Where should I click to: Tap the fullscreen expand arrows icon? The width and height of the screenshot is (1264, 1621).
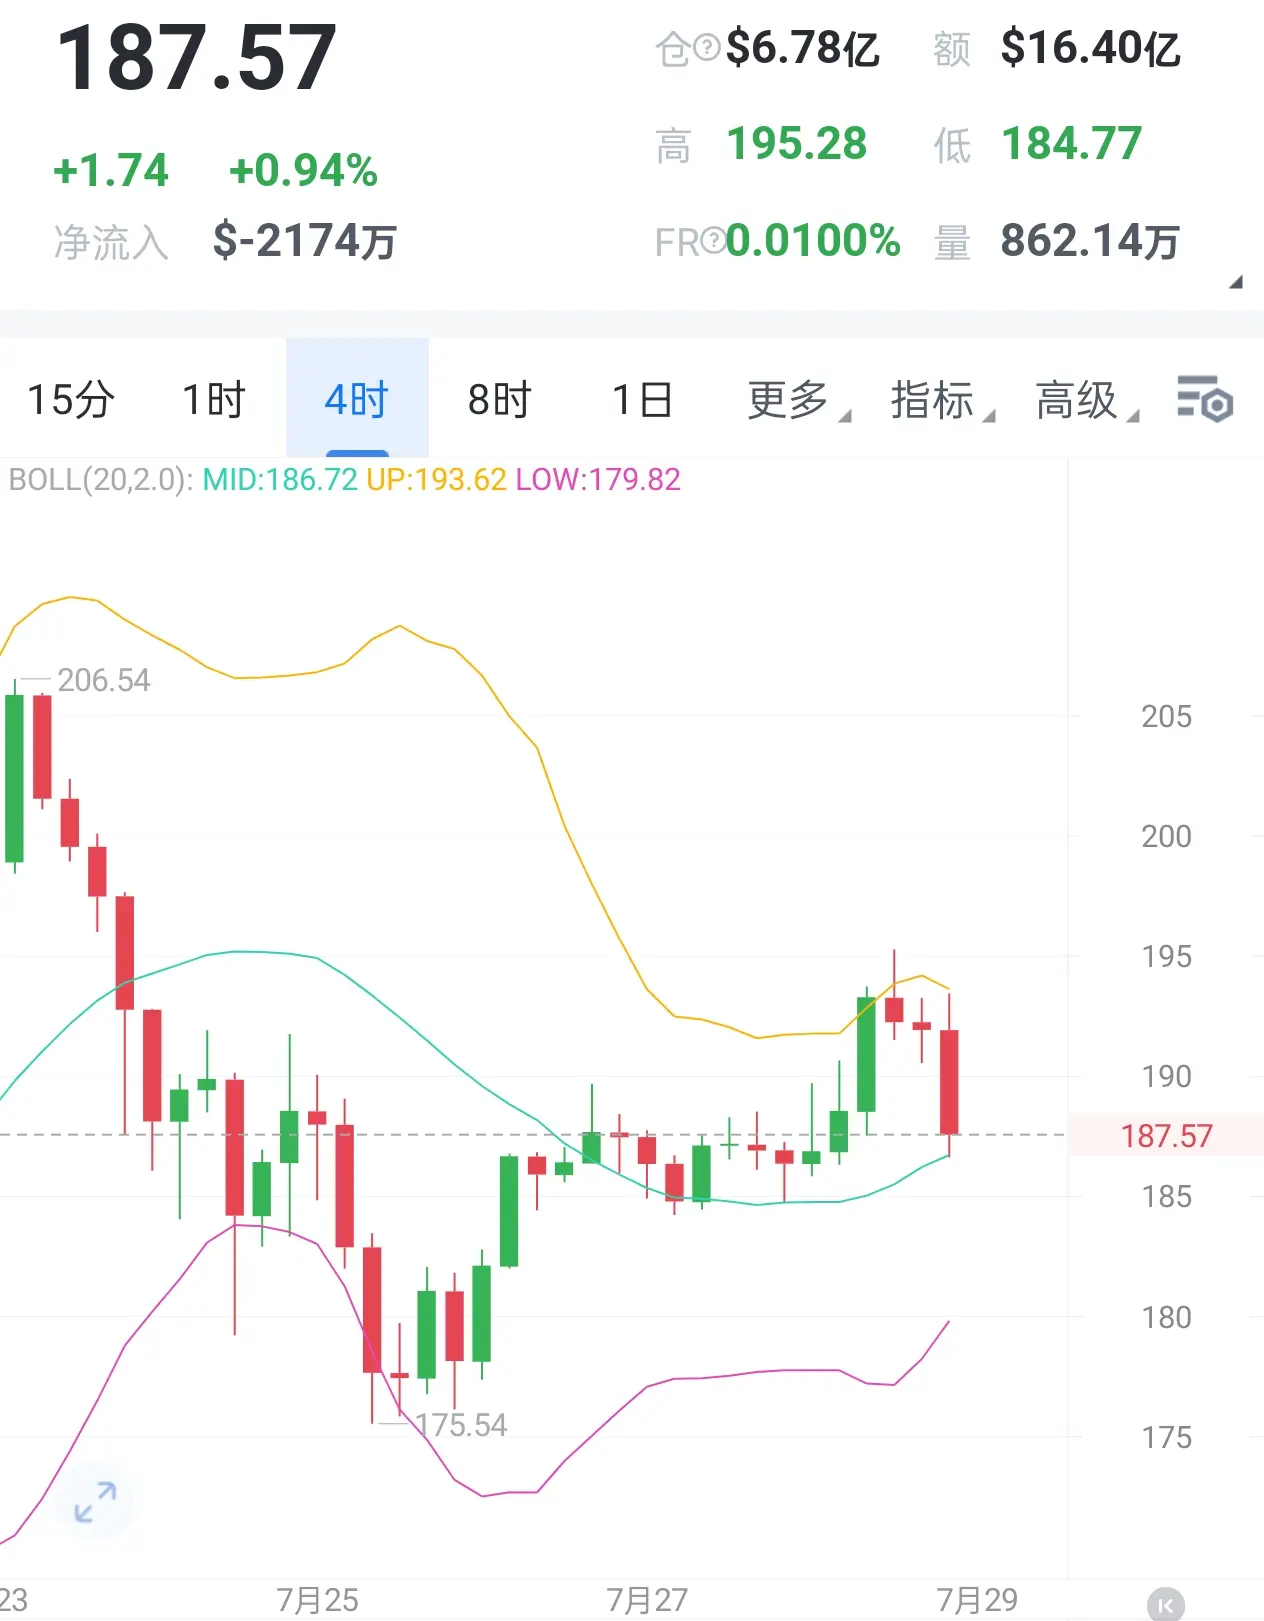96,1502
